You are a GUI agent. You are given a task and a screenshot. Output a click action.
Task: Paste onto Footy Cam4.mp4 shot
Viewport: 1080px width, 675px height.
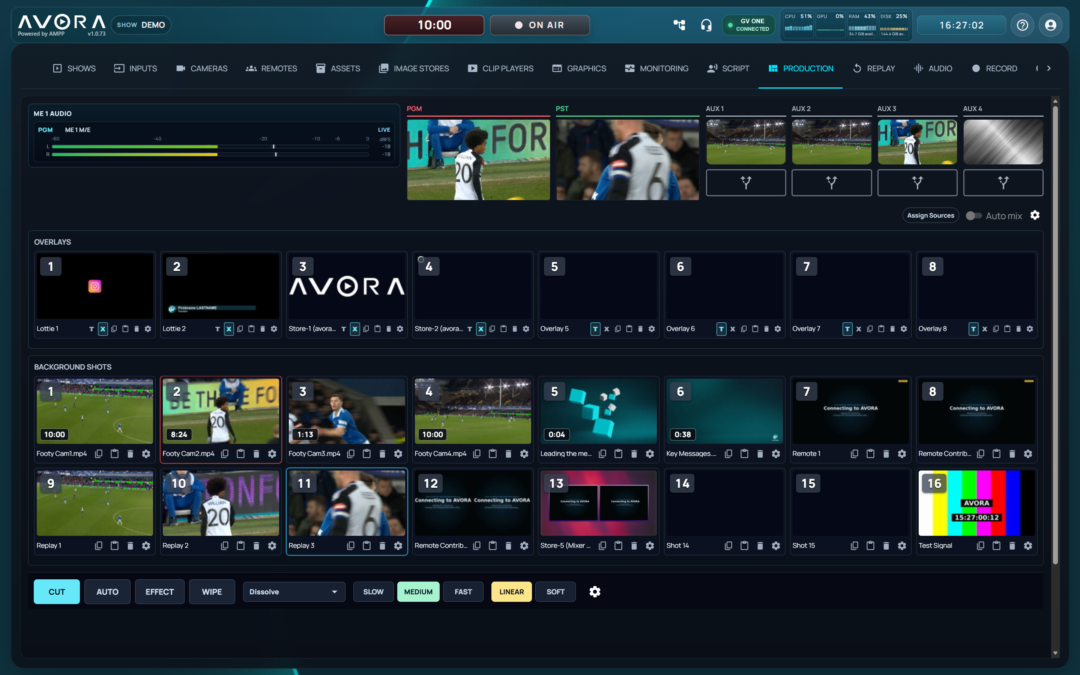(492, 454)
